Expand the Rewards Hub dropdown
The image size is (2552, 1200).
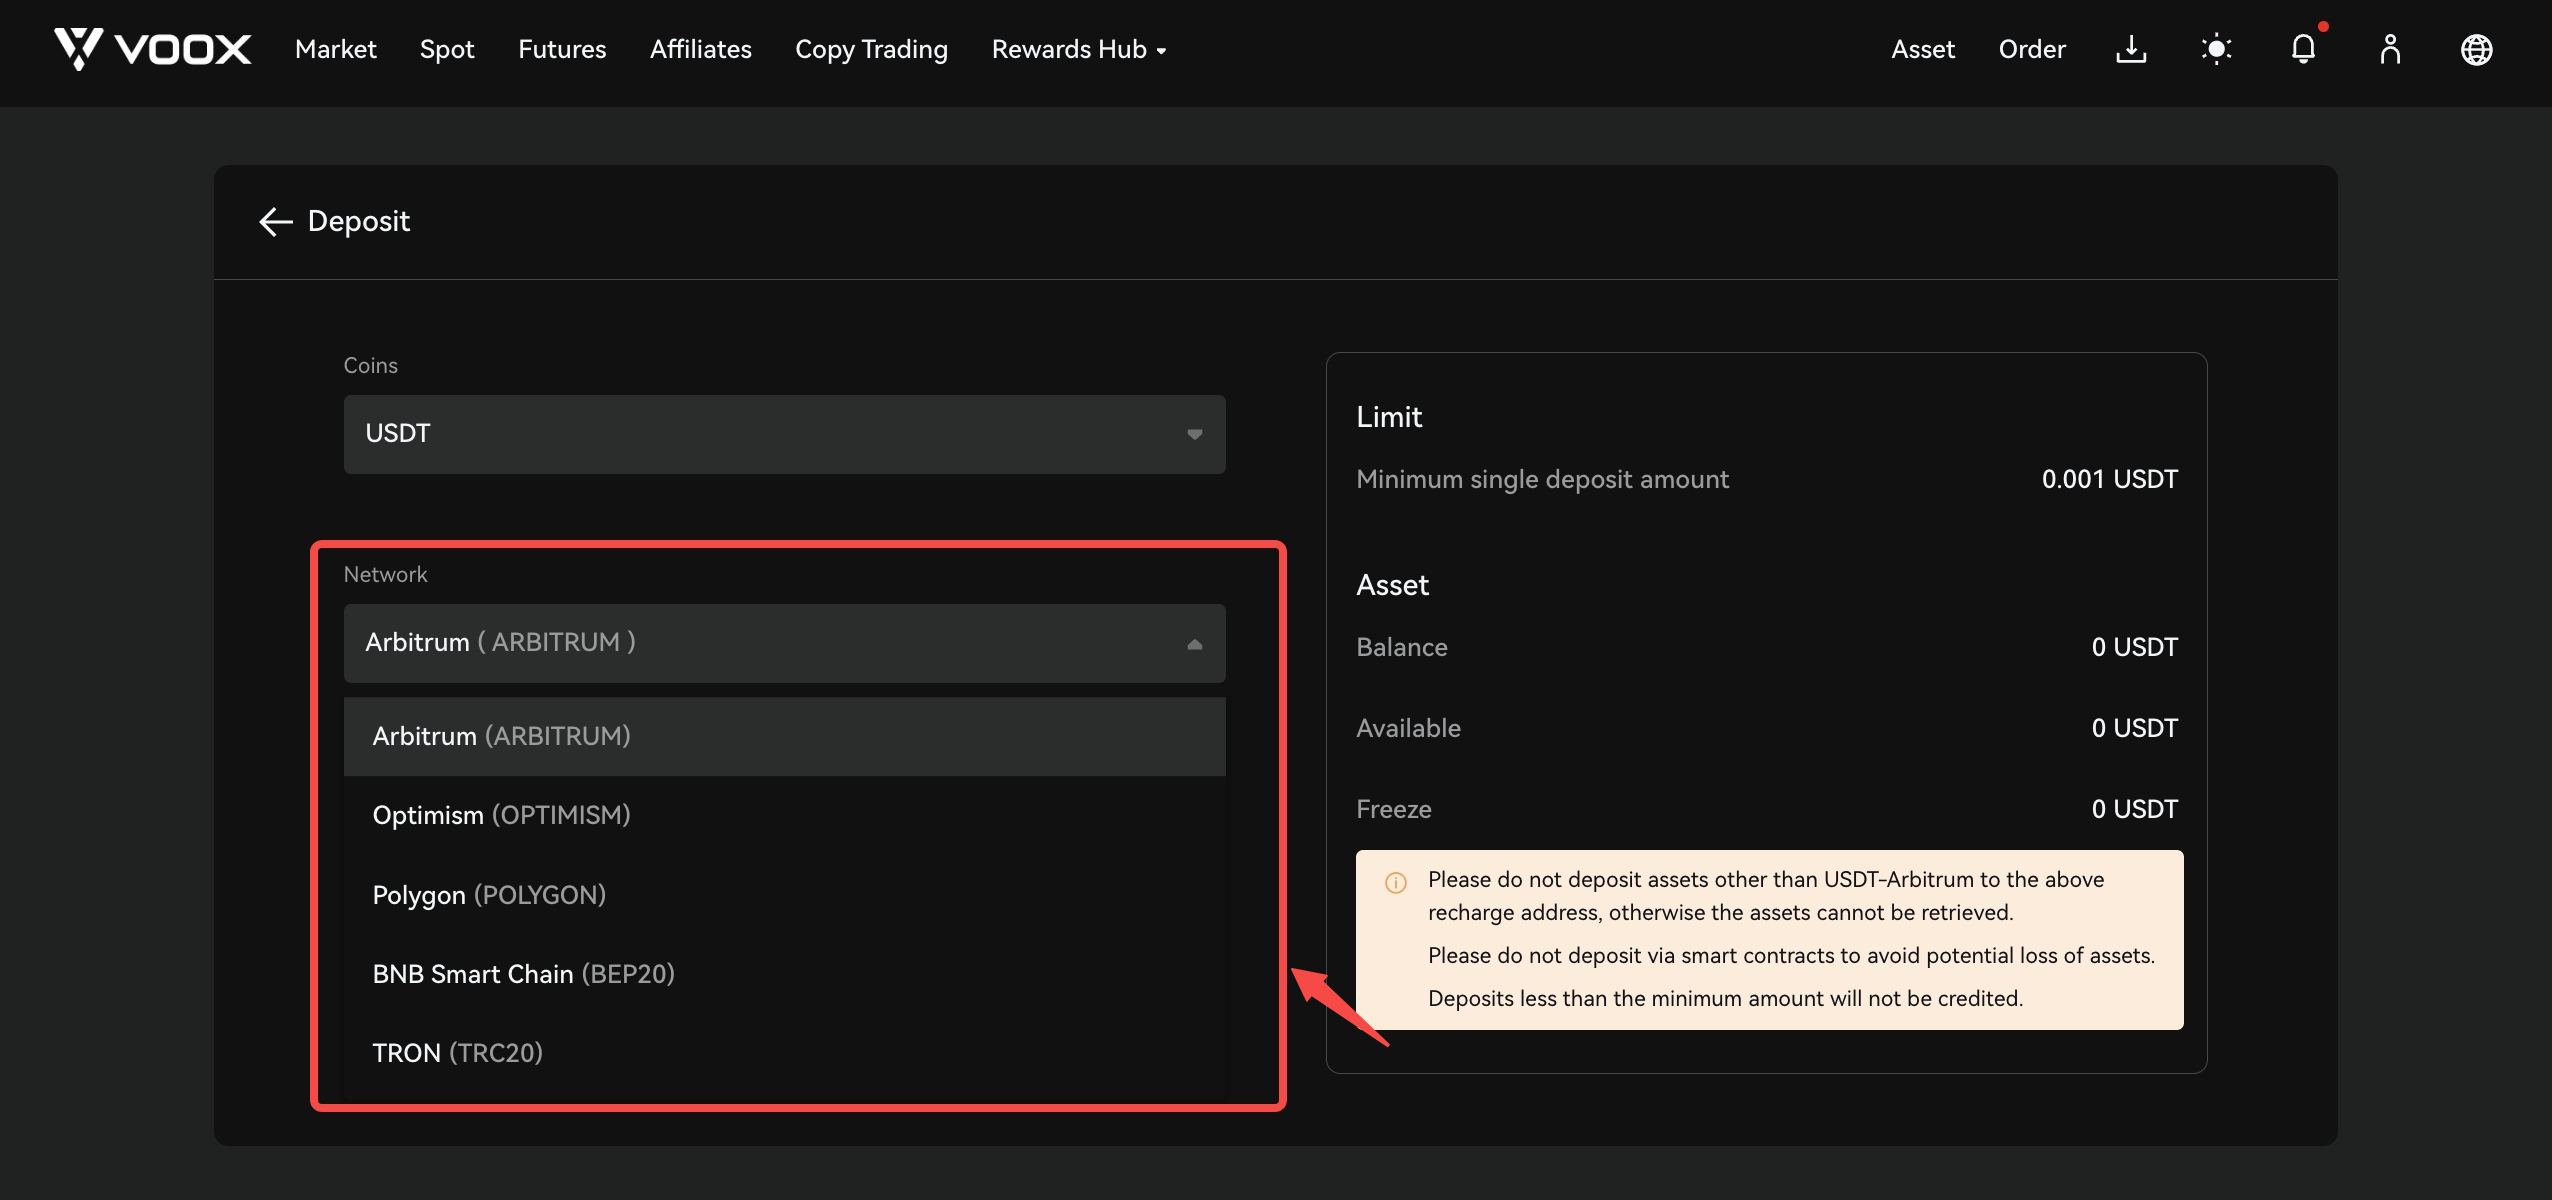point(1079,49)
